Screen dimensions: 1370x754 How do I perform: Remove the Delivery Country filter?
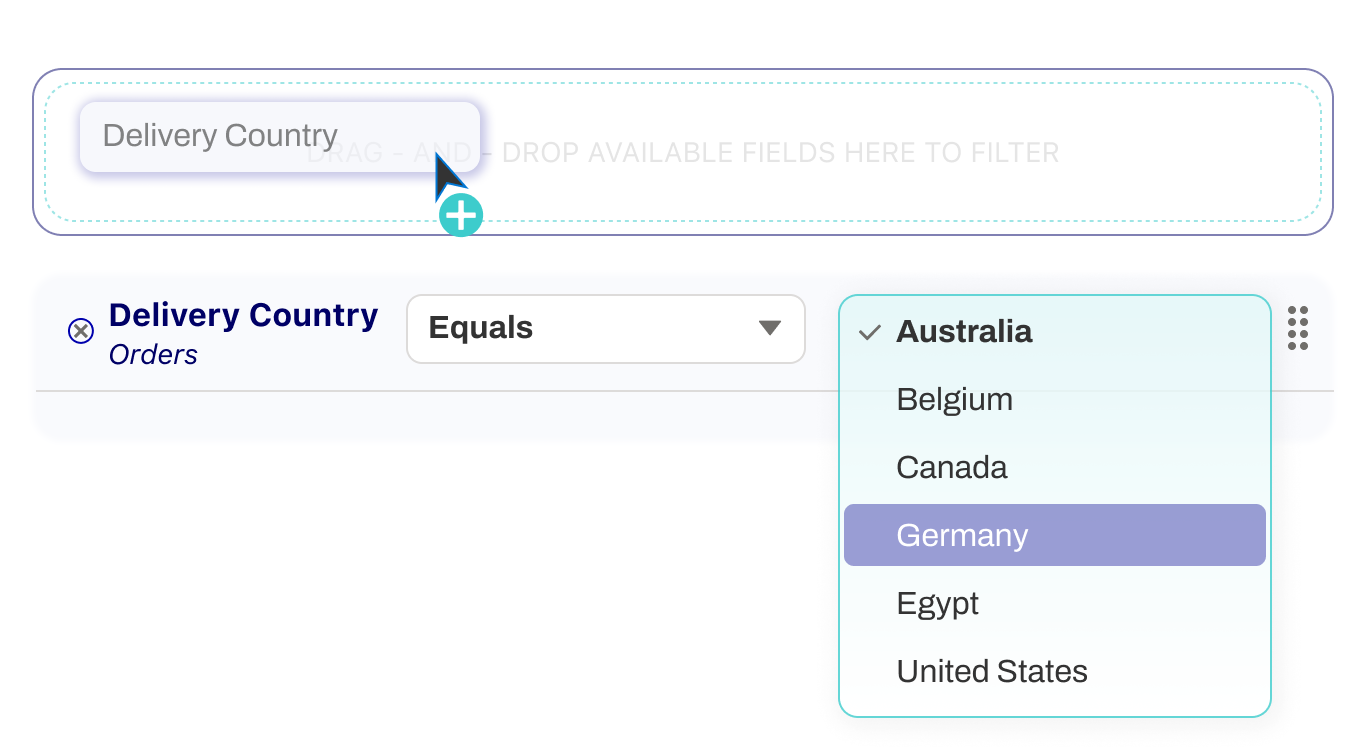click(80, 331)
